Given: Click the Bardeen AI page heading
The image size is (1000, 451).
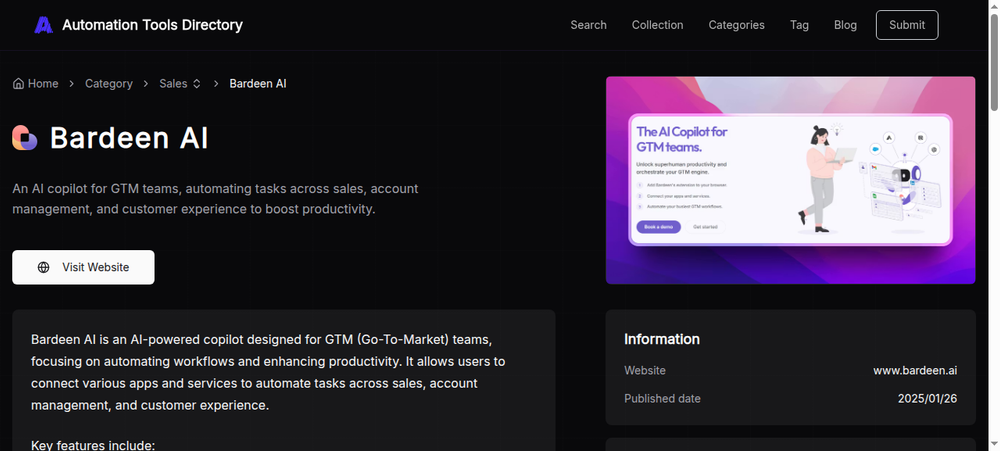Looking at the screenshot, I should 129,138.
